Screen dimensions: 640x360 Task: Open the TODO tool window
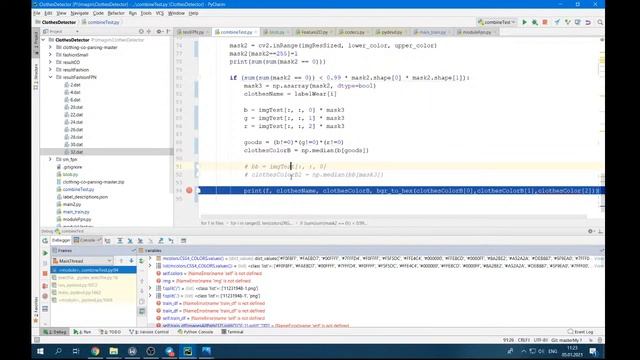coord(111,332)
